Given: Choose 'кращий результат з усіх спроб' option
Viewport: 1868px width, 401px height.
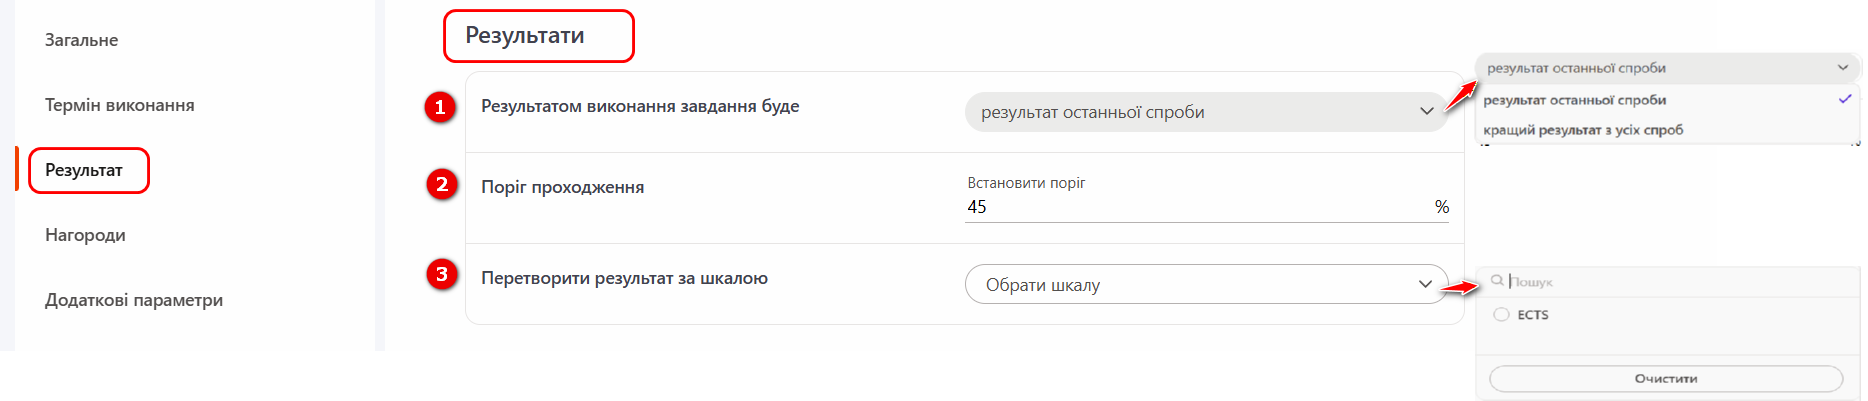Looking at the screenshot, I should pyautogui.click(x=1583, y=130).
